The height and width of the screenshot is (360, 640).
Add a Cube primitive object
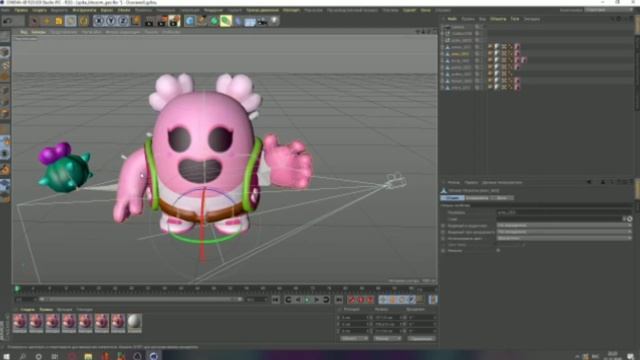tap(189, 21)
